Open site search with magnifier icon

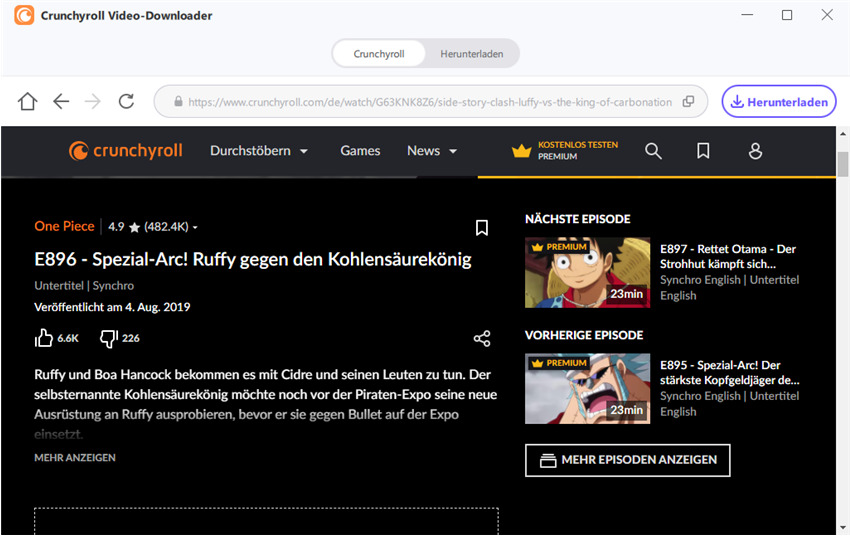(x=653, y=151)
